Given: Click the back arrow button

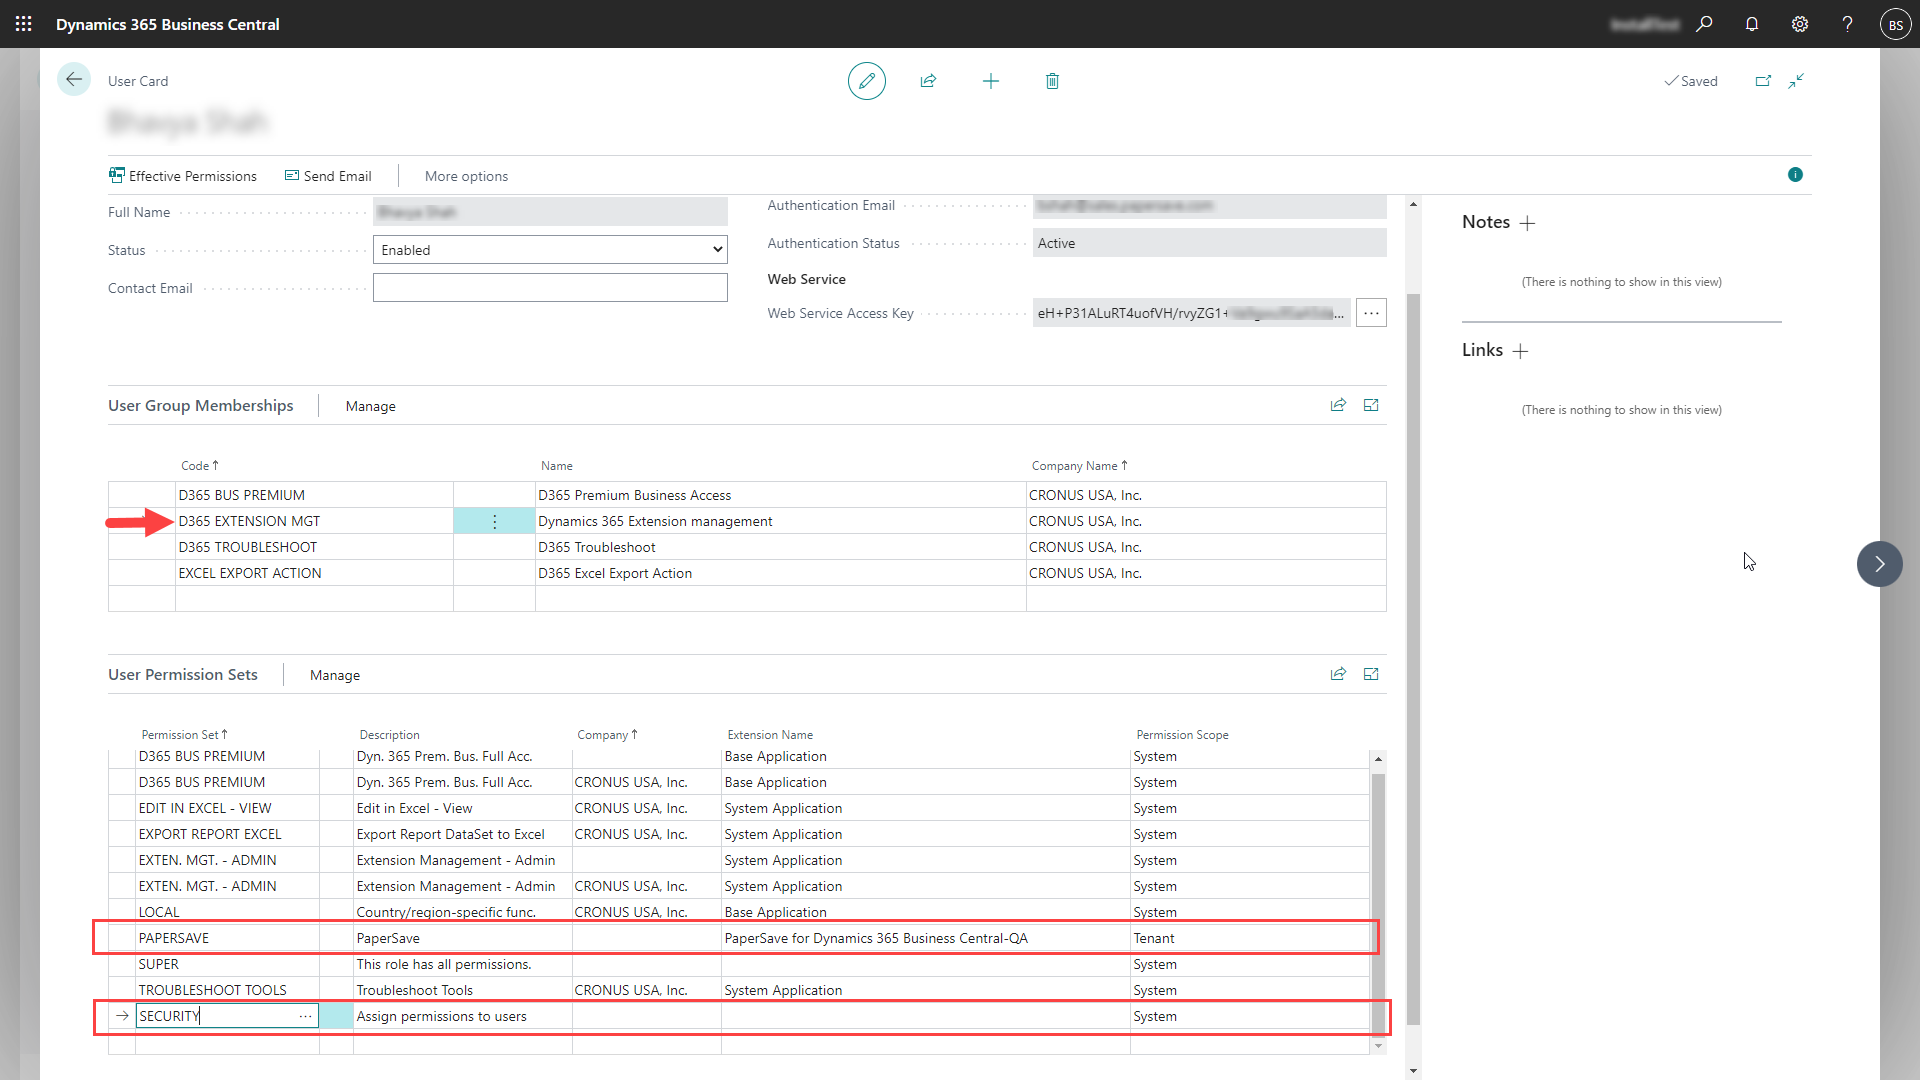Looking at the screenshot, I should [74, 80].
